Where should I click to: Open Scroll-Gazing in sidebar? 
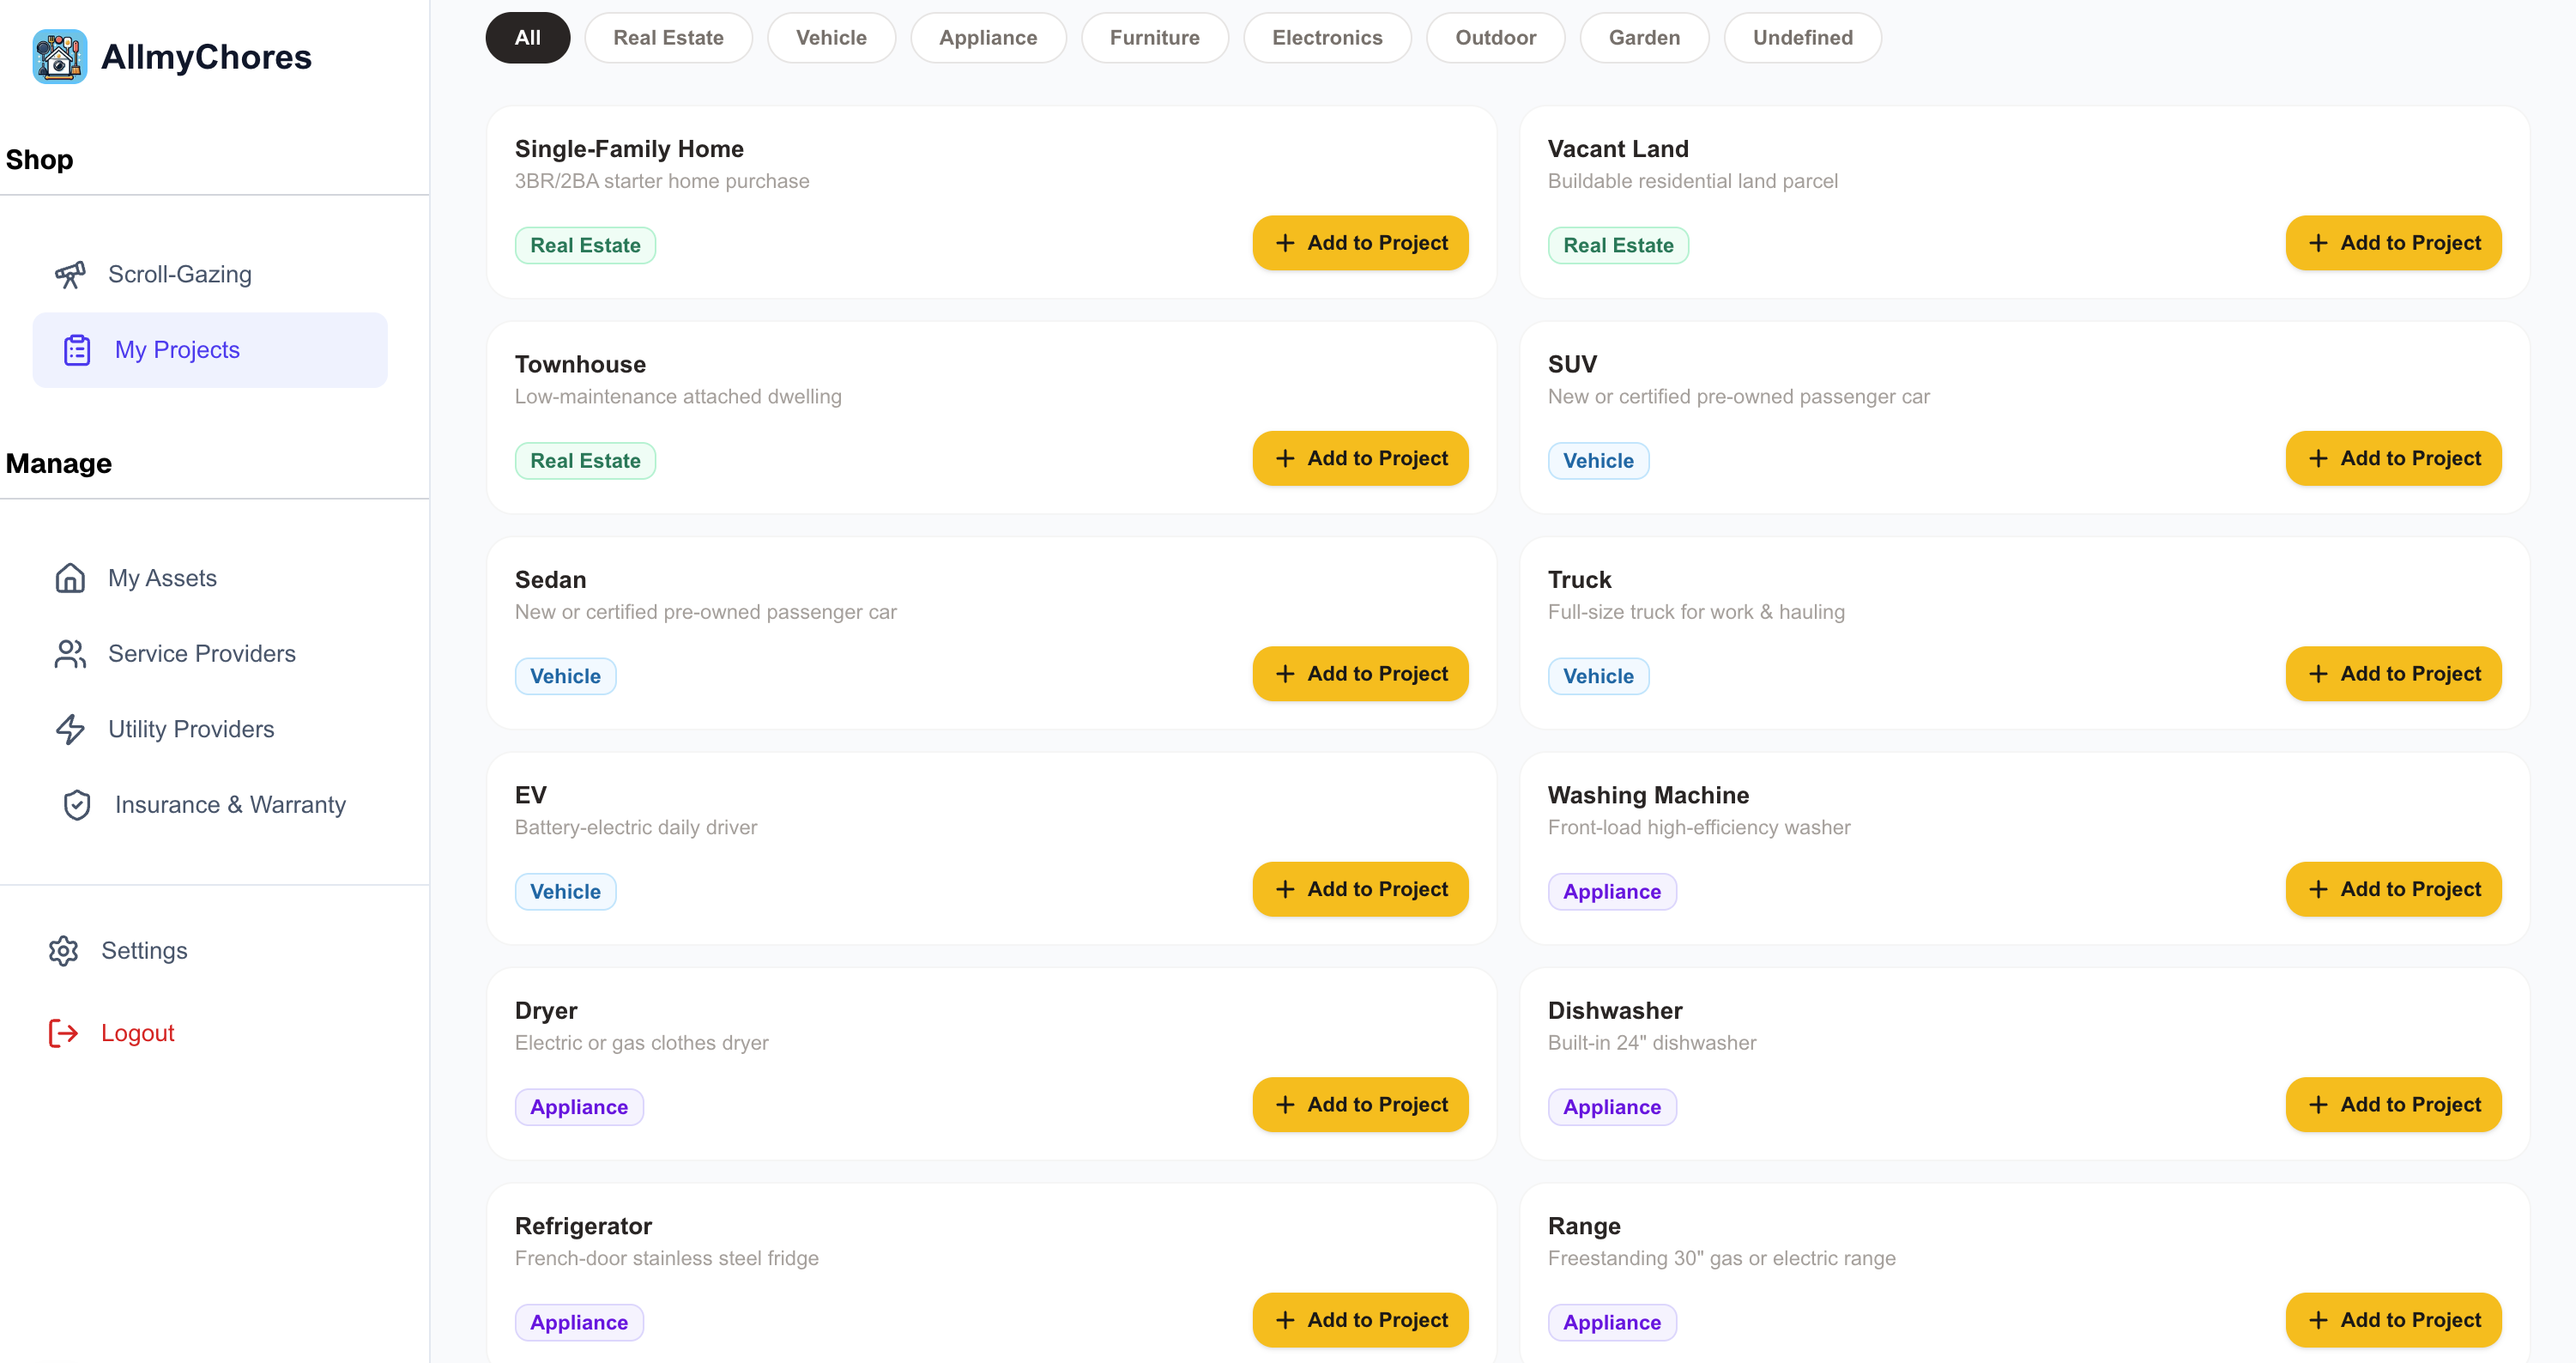pyautogui.click(x=210, y=274)
